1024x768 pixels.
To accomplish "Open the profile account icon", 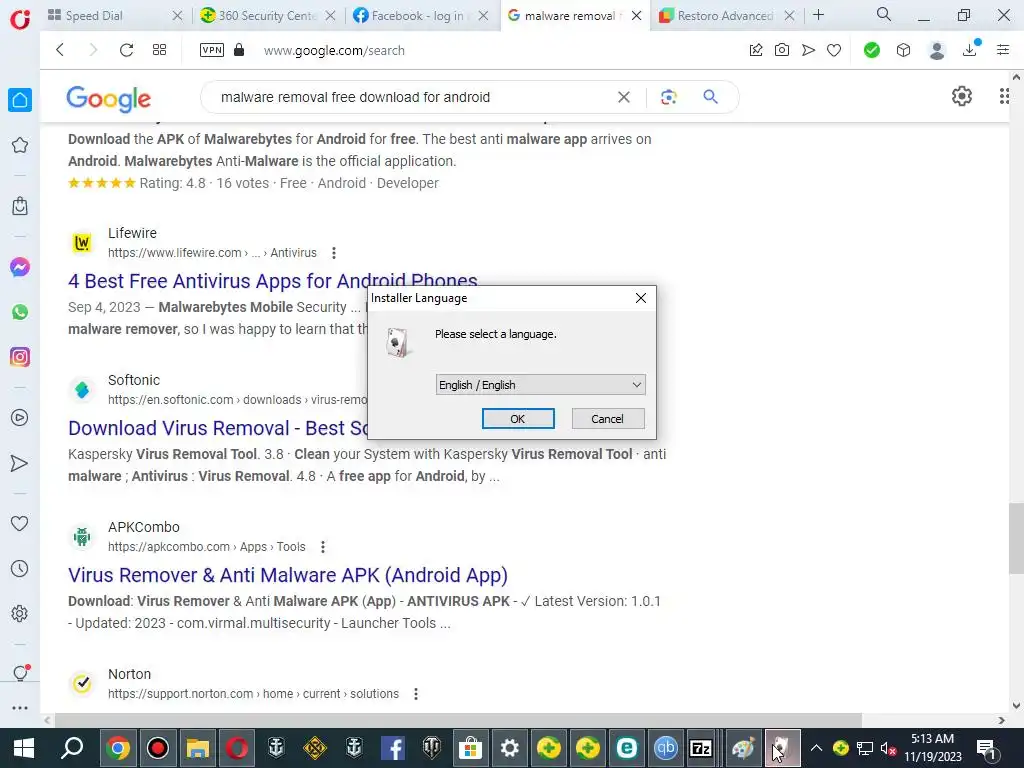I will point(936,50).
